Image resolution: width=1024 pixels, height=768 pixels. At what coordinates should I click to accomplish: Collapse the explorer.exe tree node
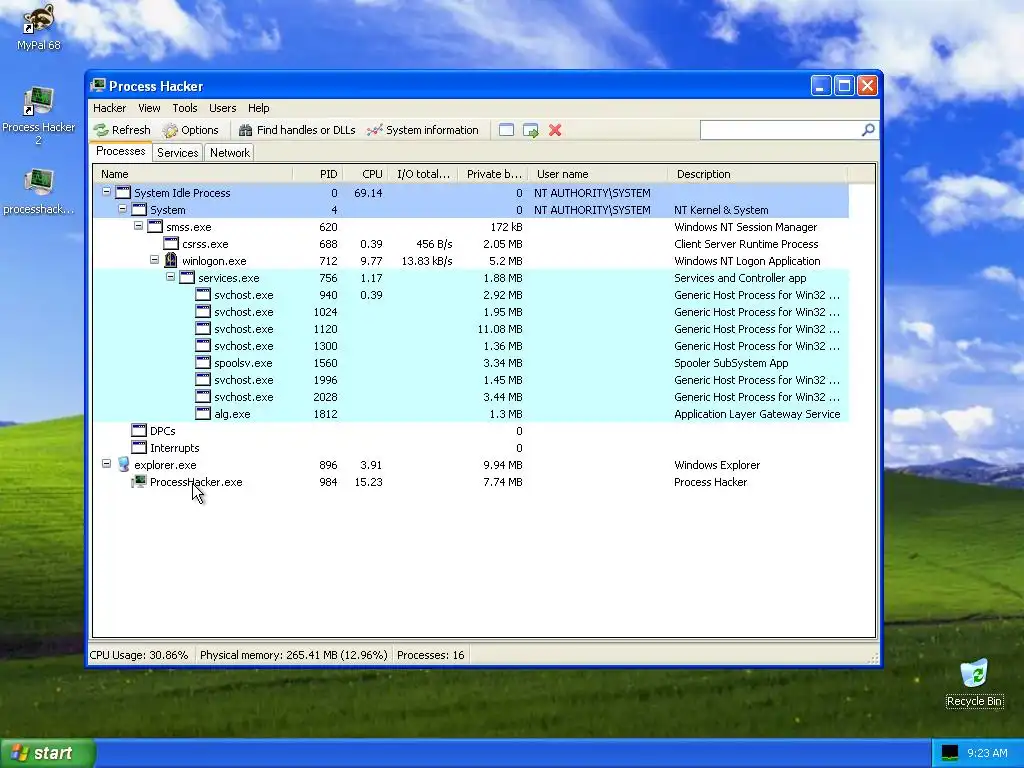point(106,464)
